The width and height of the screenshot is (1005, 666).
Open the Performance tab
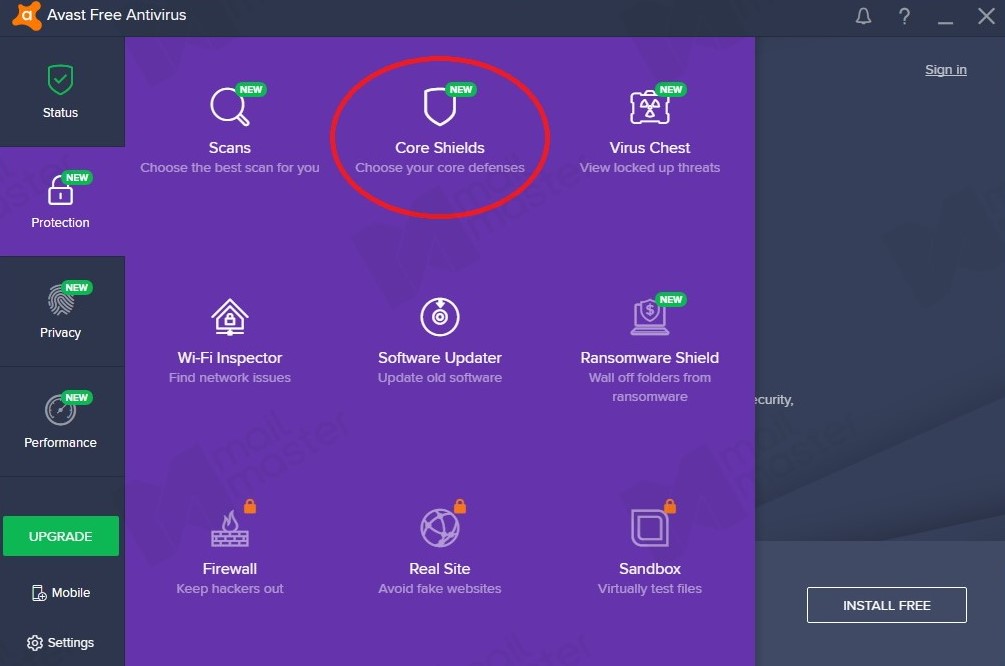click(62, 422)
